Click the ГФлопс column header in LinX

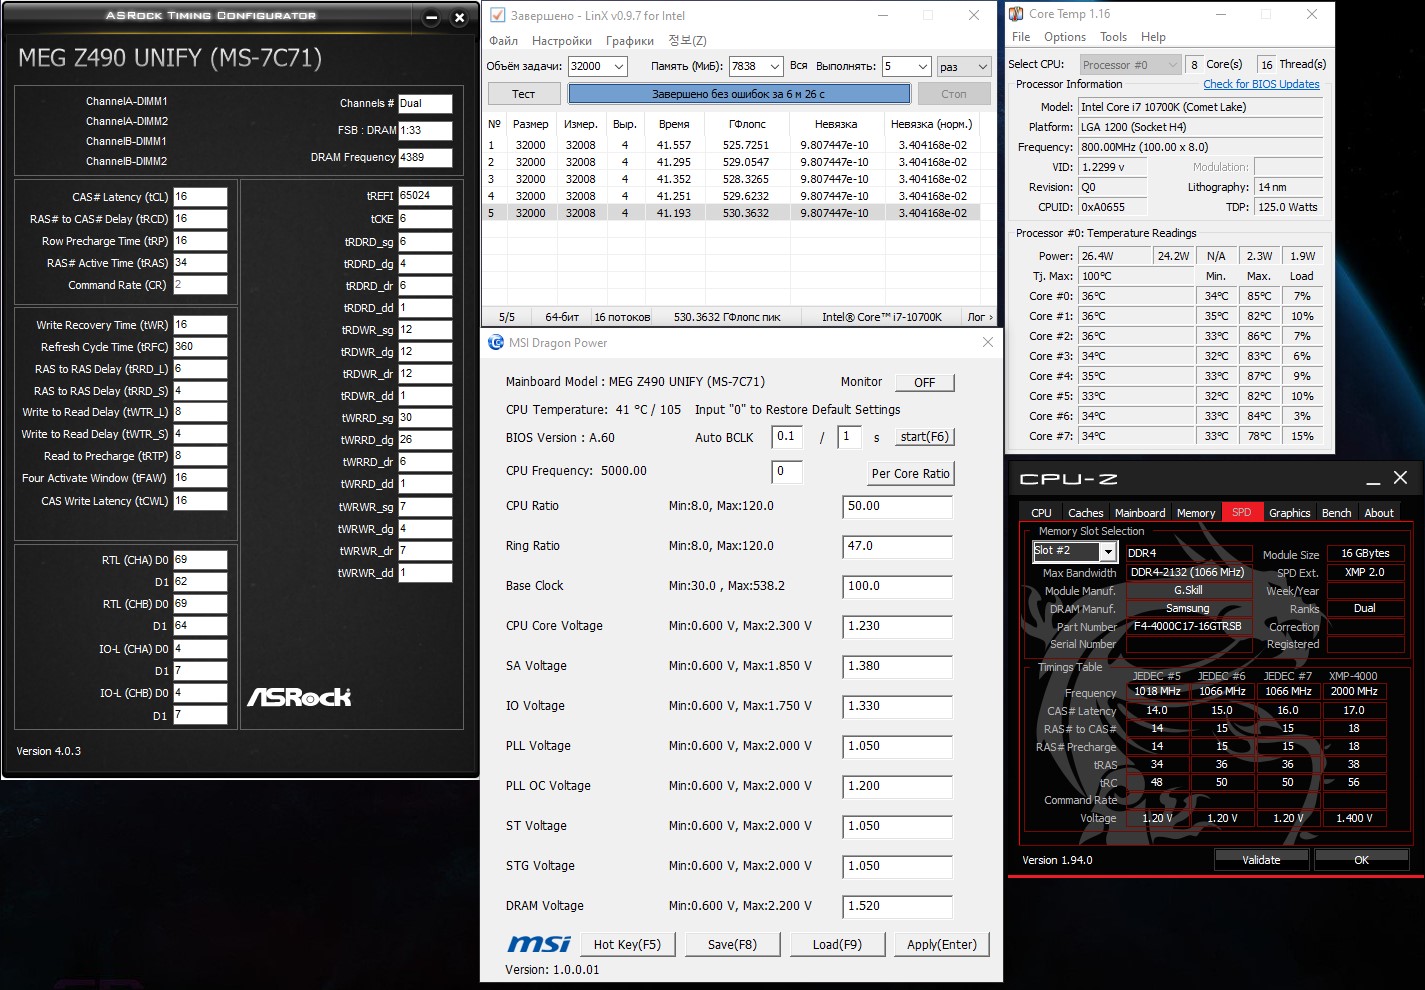747,124
